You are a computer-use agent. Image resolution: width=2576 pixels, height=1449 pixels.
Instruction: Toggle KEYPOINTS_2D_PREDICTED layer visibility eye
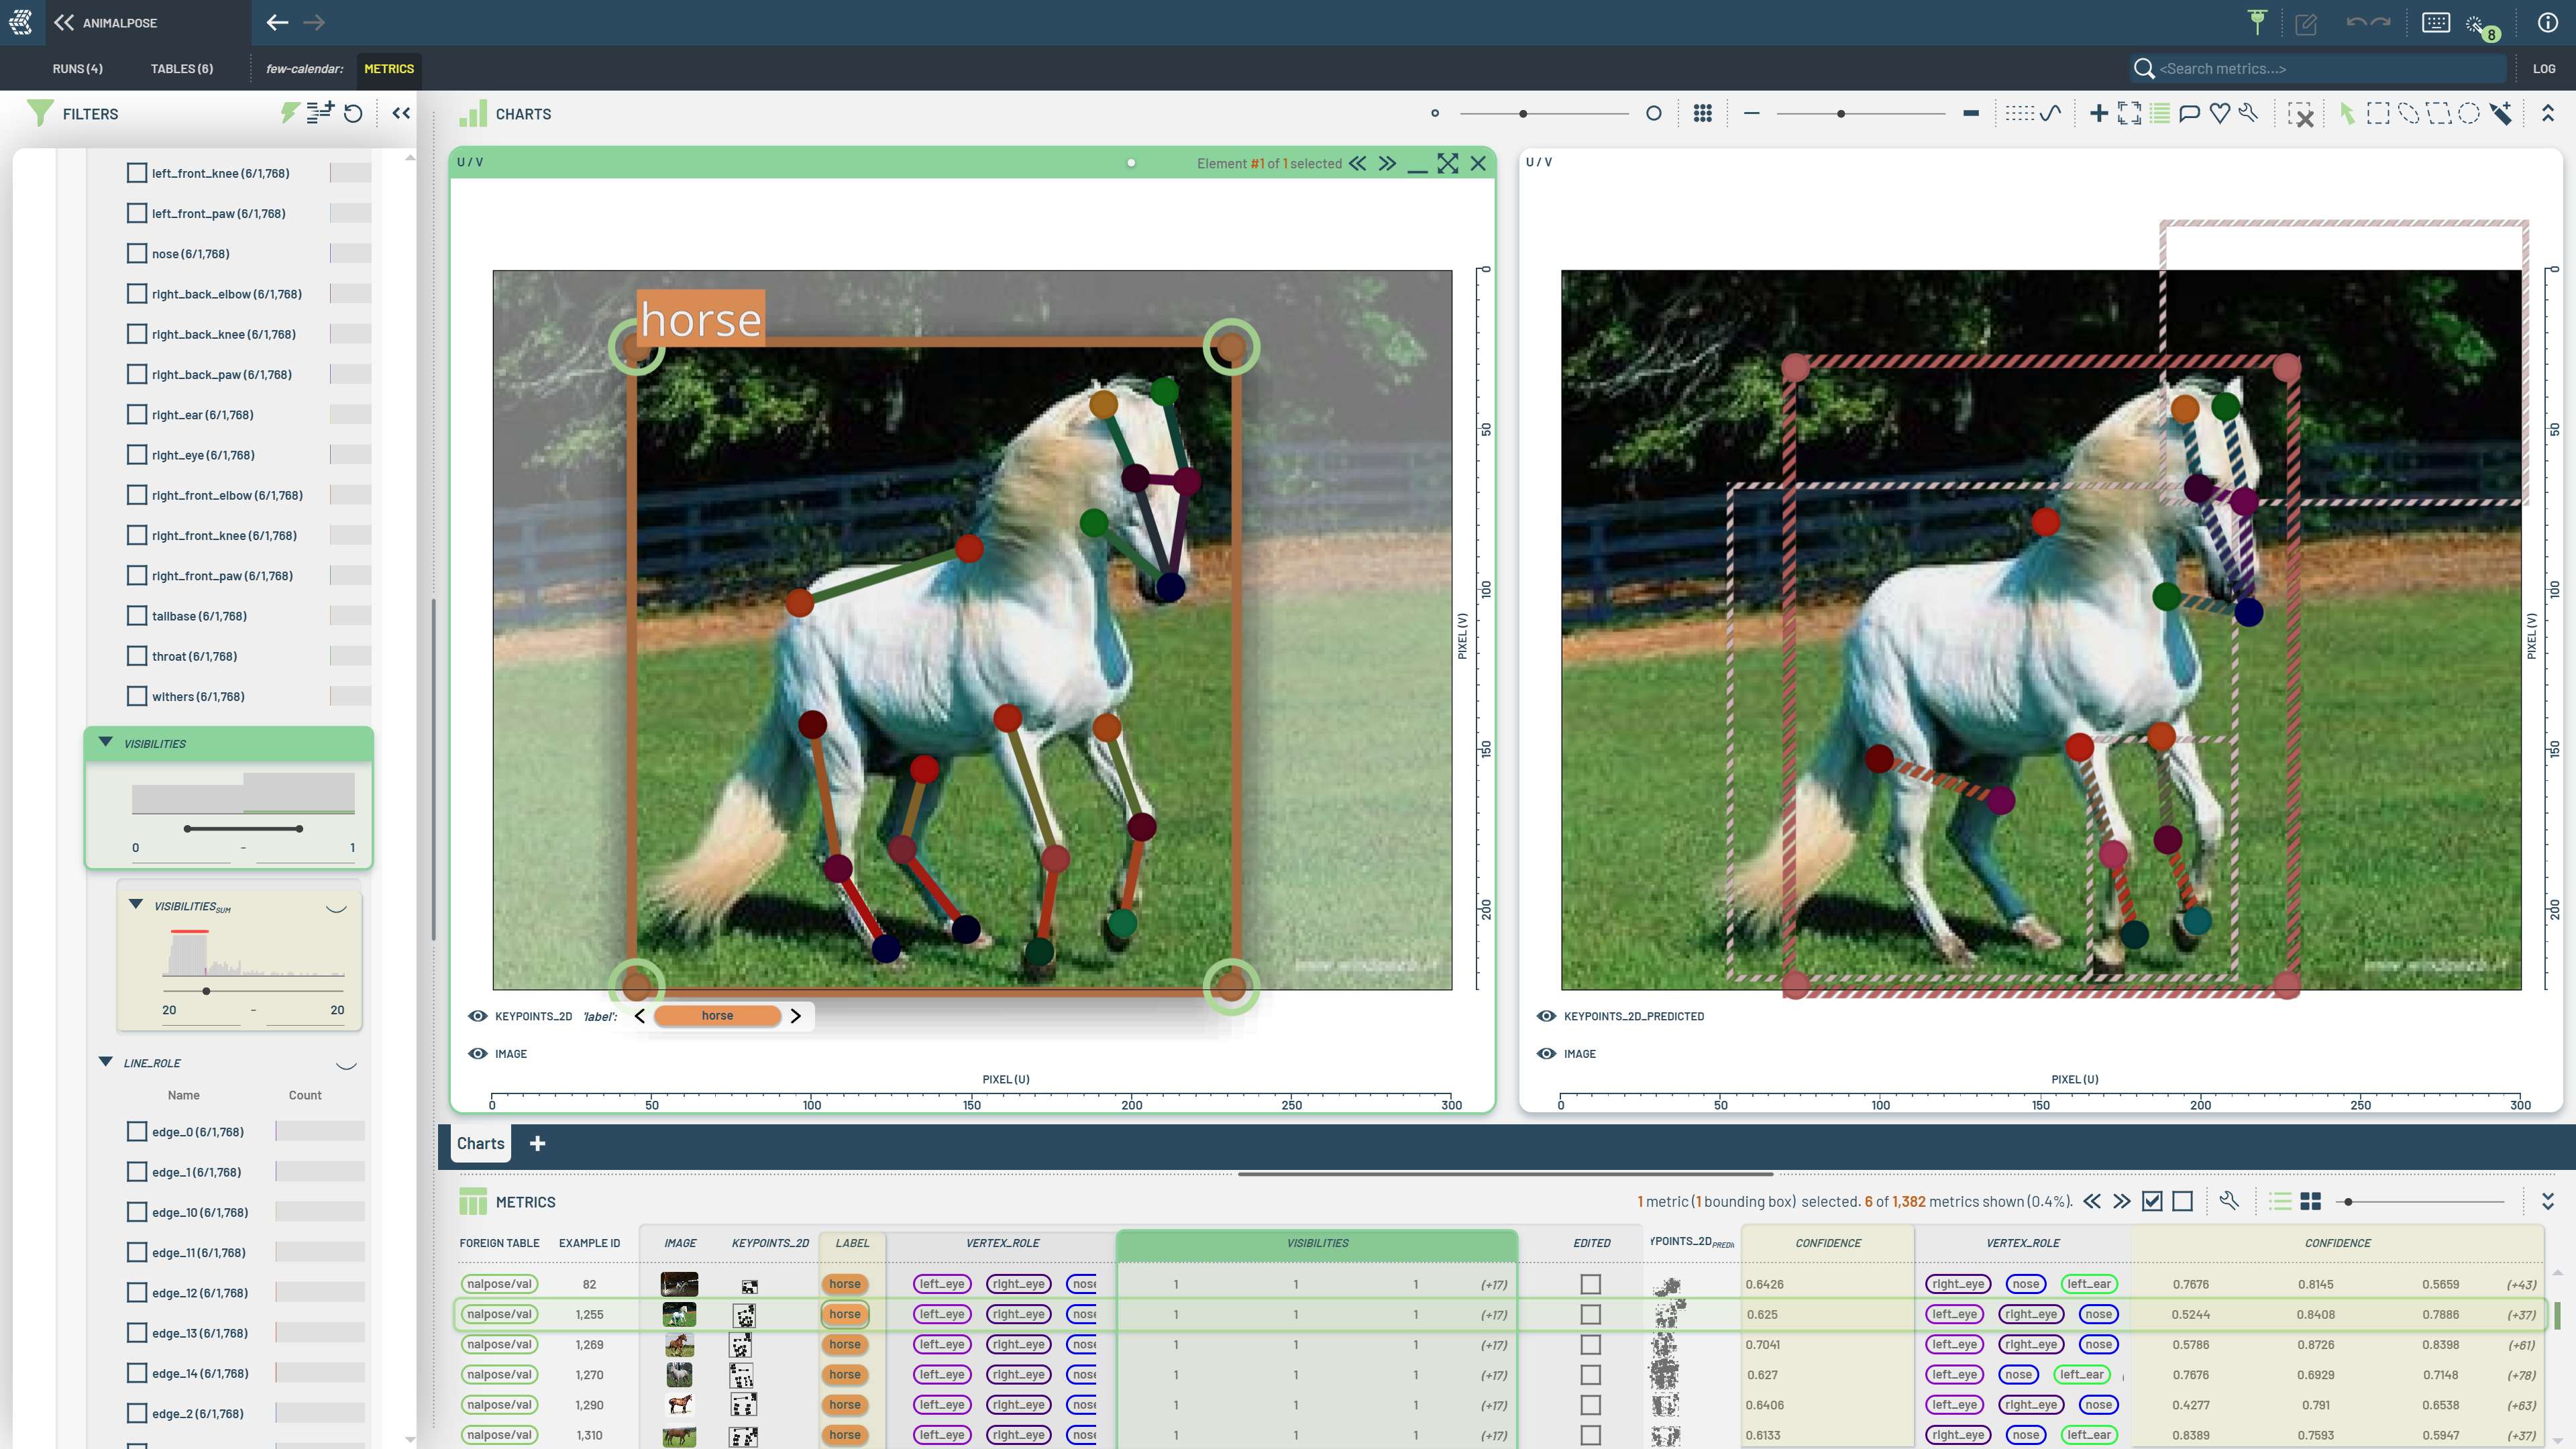click(1546, 1016)
